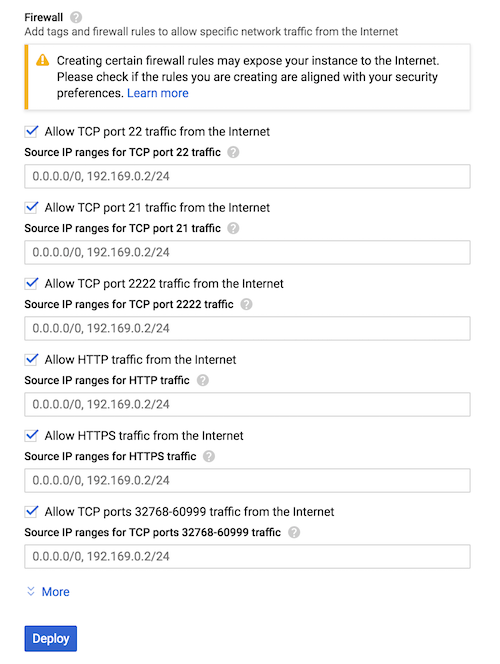500x664 pixels.
Task: Open help for HTTPS traffic source ranges
Action: point(209,456)
